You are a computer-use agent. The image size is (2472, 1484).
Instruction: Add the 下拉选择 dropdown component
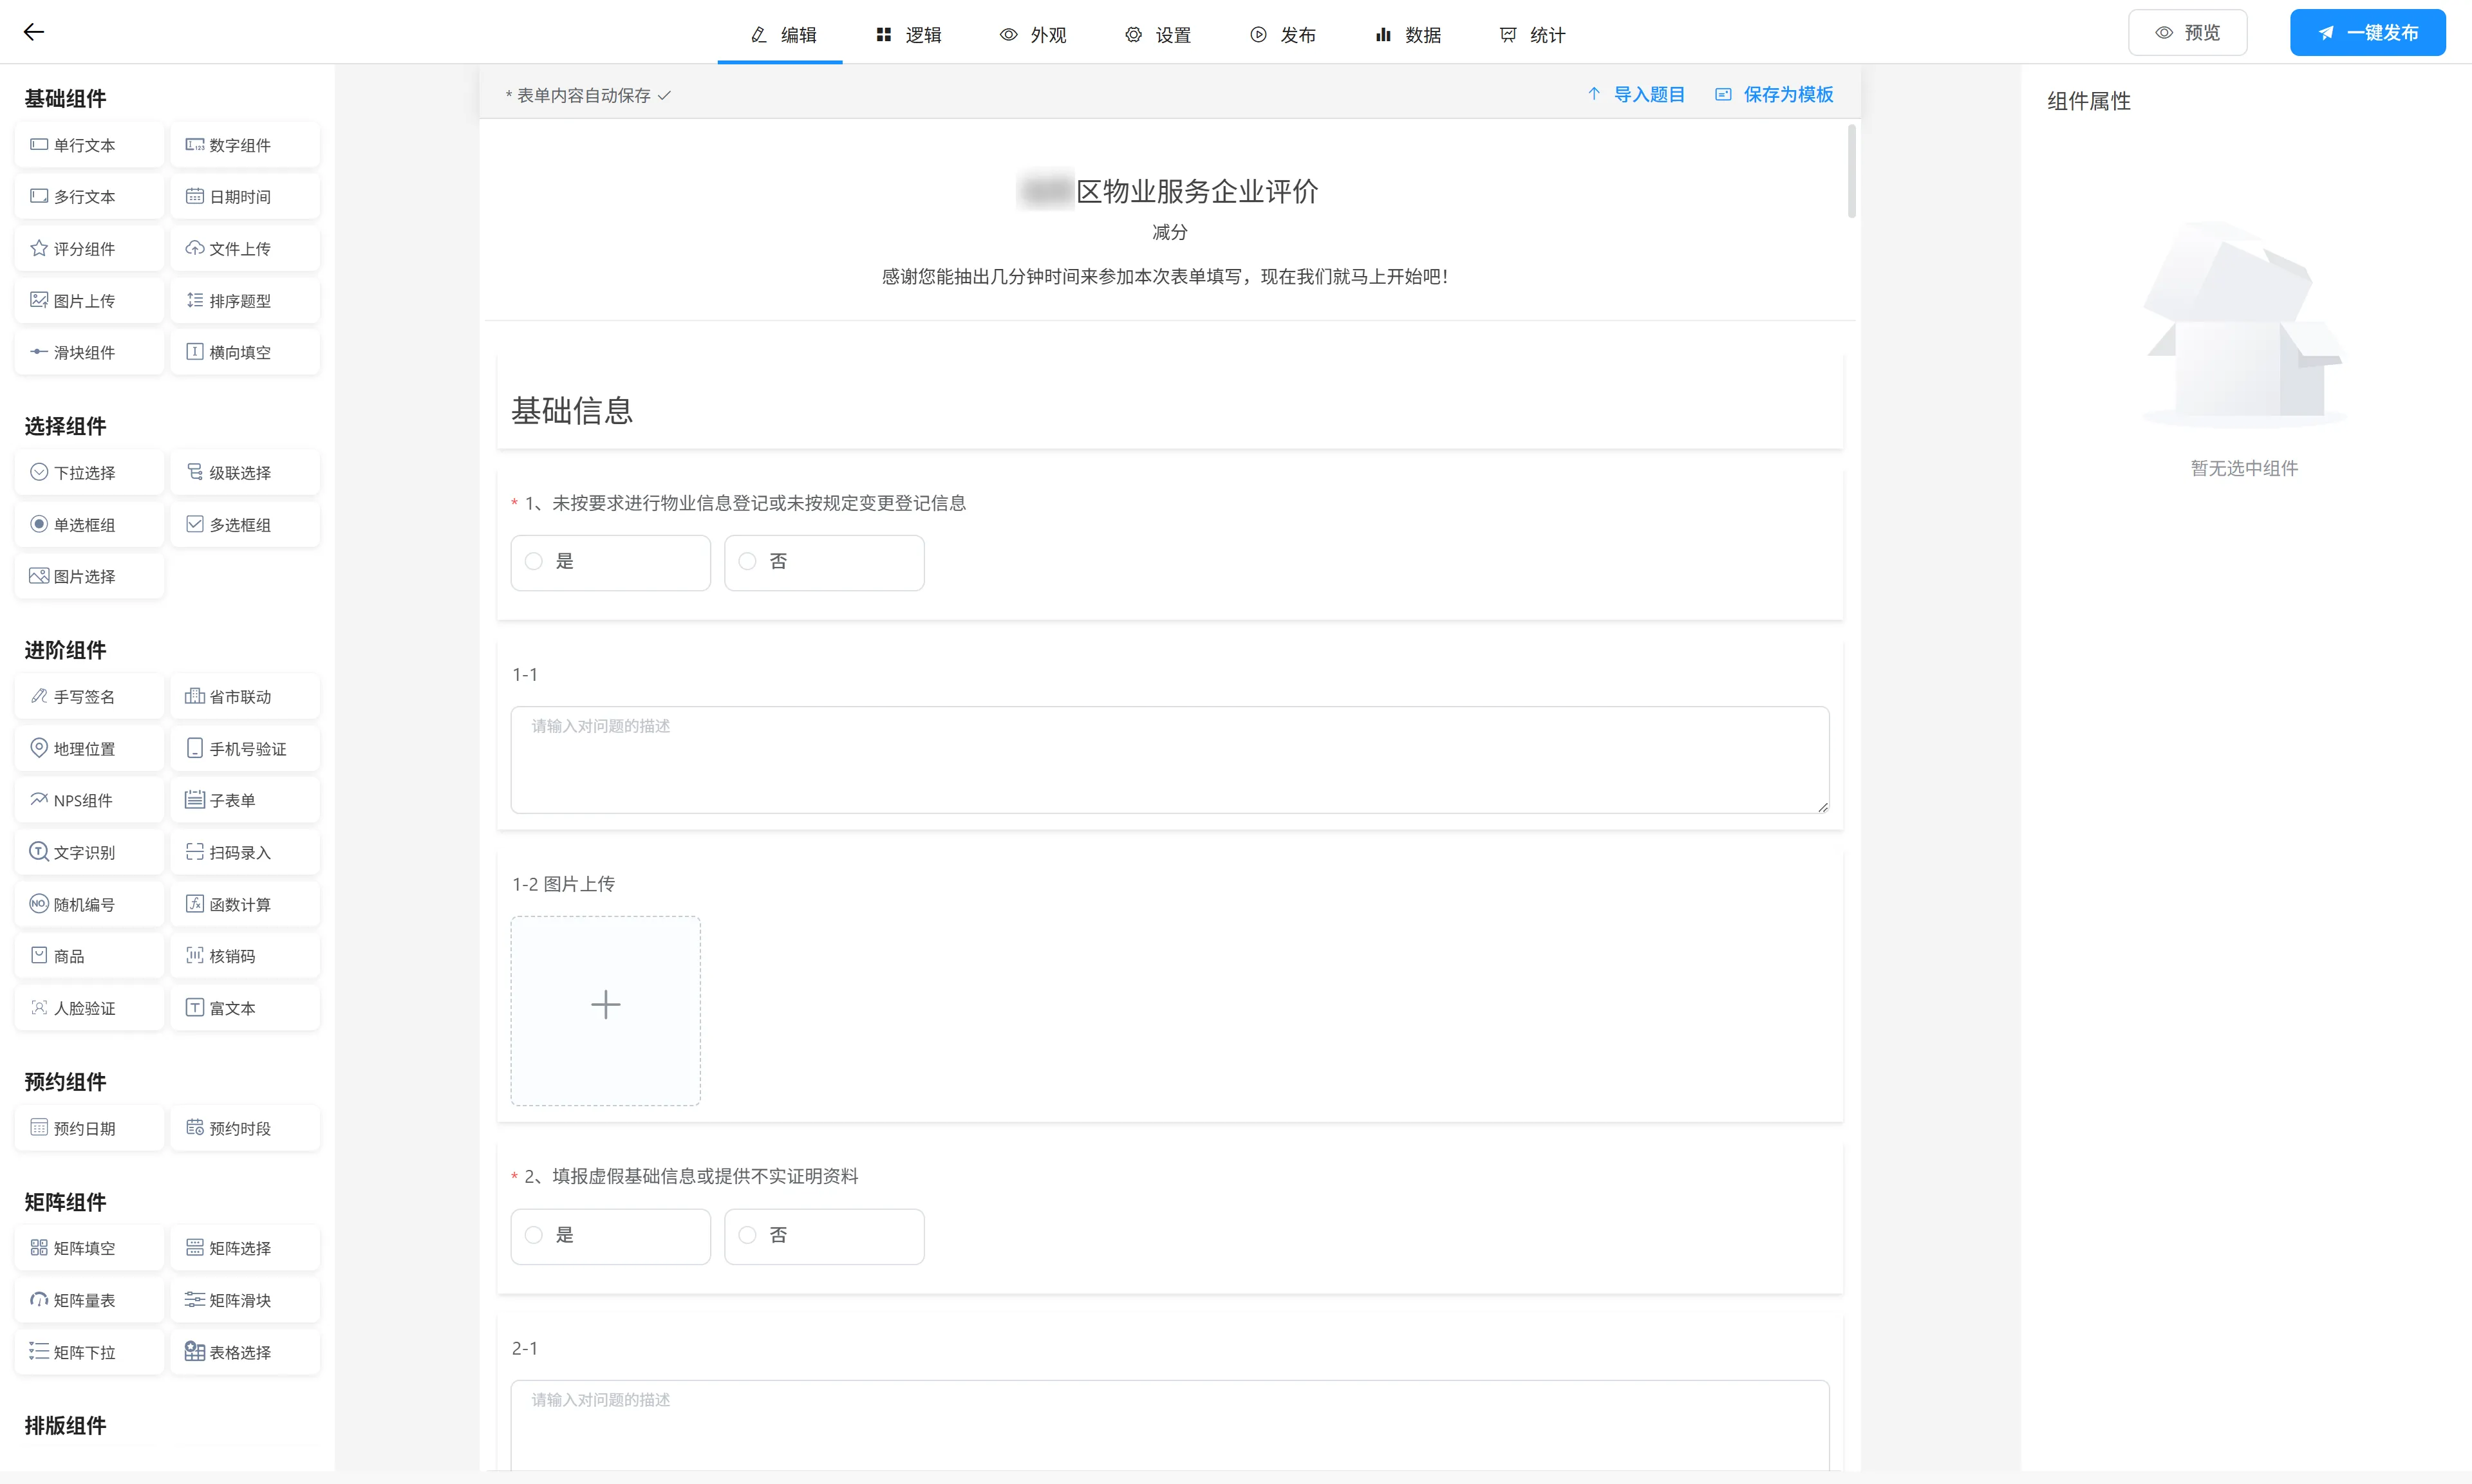(x=89, y=472)
